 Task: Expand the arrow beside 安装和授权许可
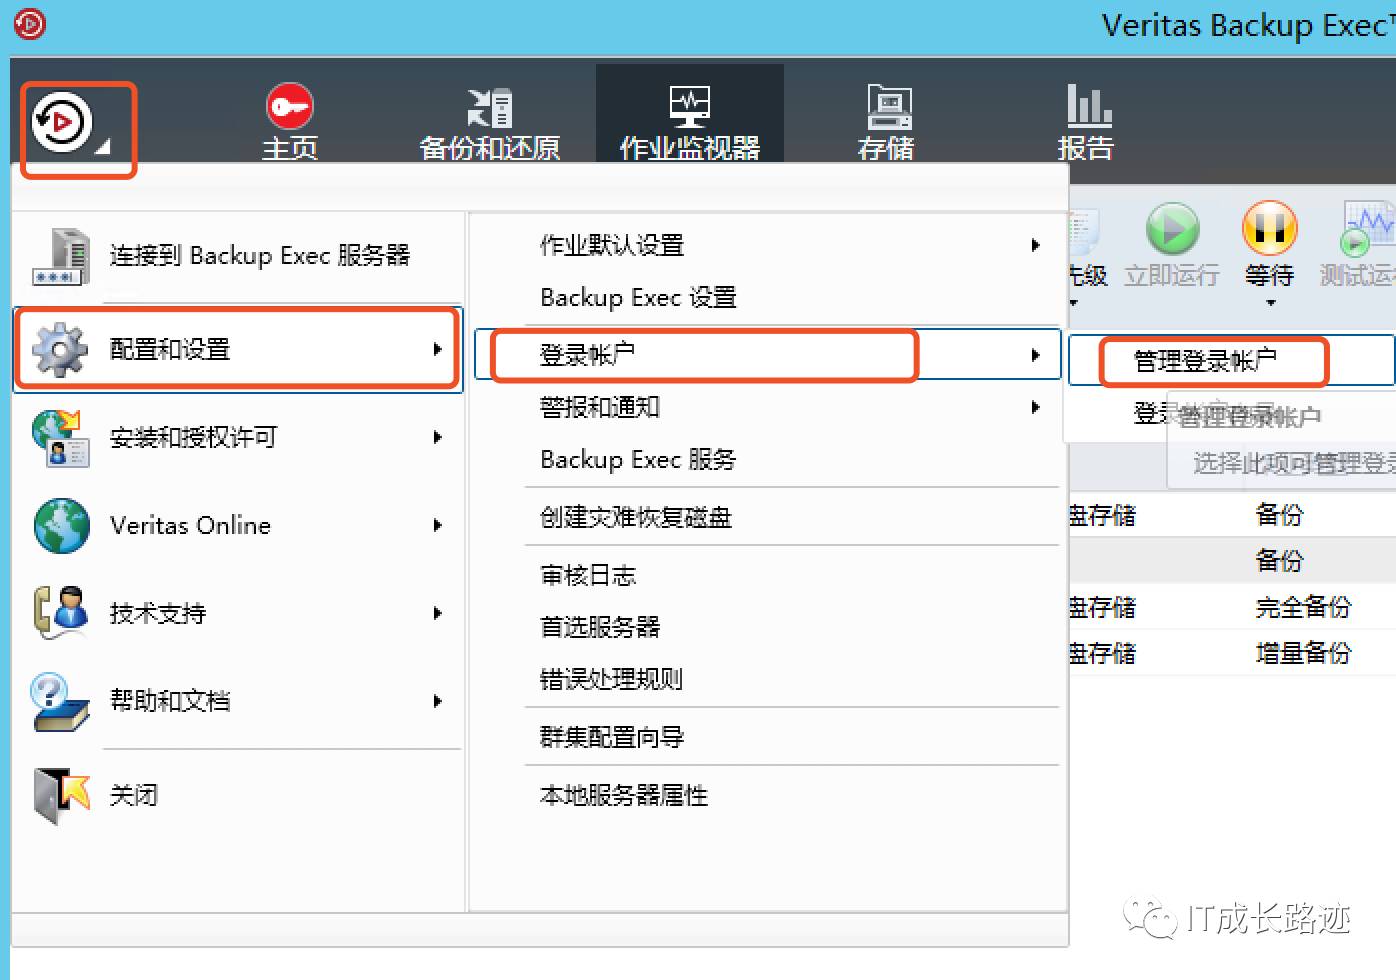437,437
